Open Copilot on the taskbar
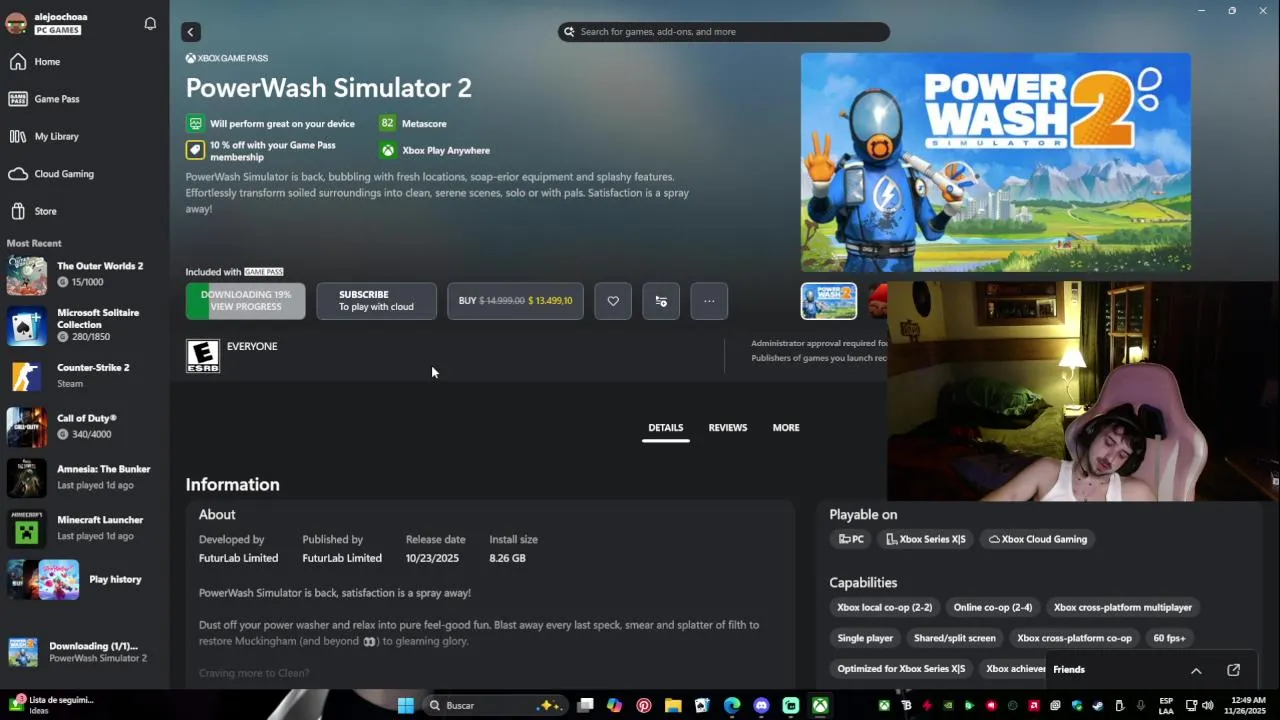The height and width of the screenshot is (720, 1280). point(614,706)
